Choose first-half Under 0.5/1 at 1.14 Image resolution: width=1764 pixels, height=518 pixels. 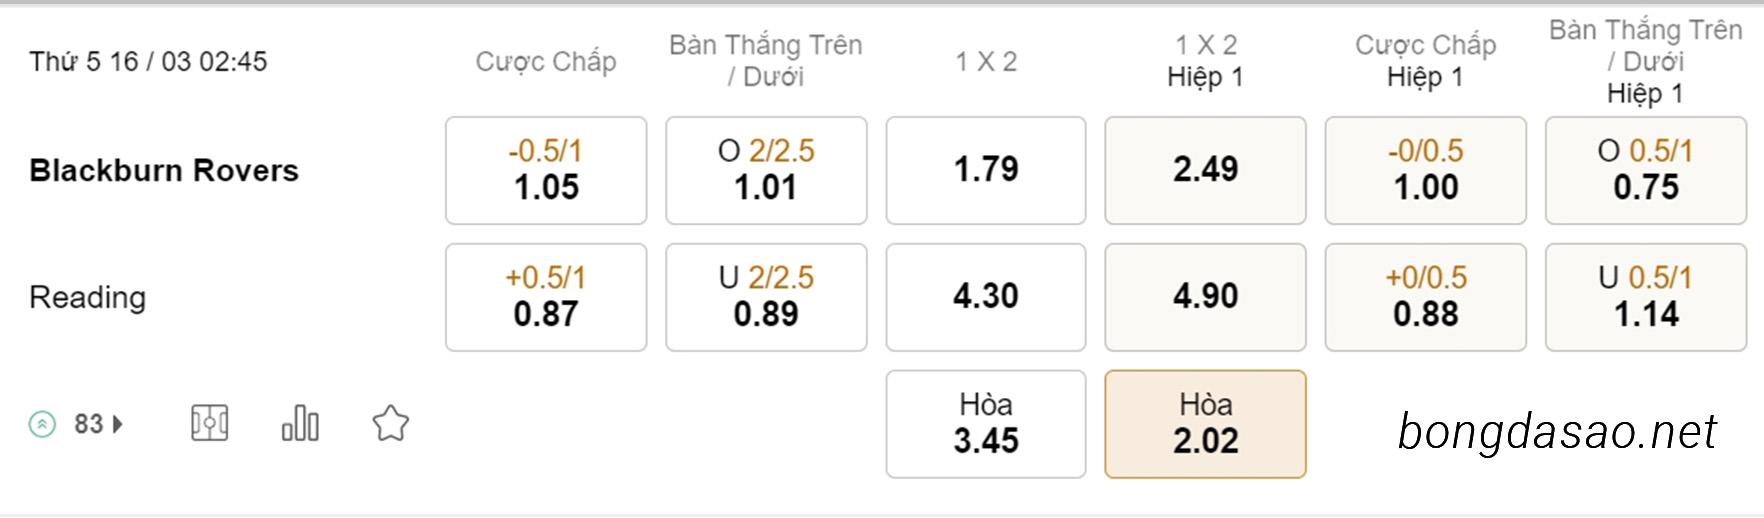1646,297
